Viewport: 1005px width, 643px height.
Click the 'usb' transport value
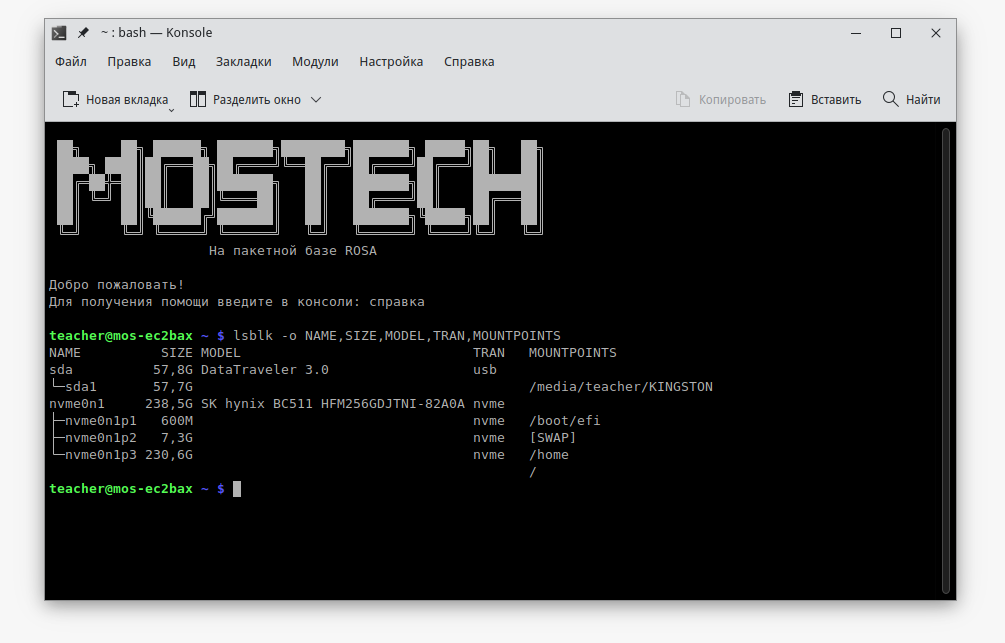point(485,369)
